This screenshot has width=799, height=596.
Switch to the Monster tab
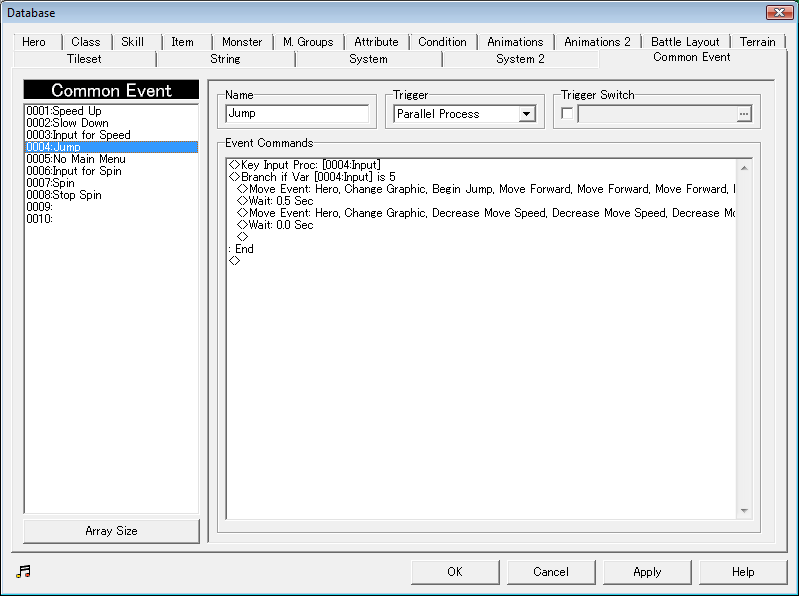click(x=242, y=42)
